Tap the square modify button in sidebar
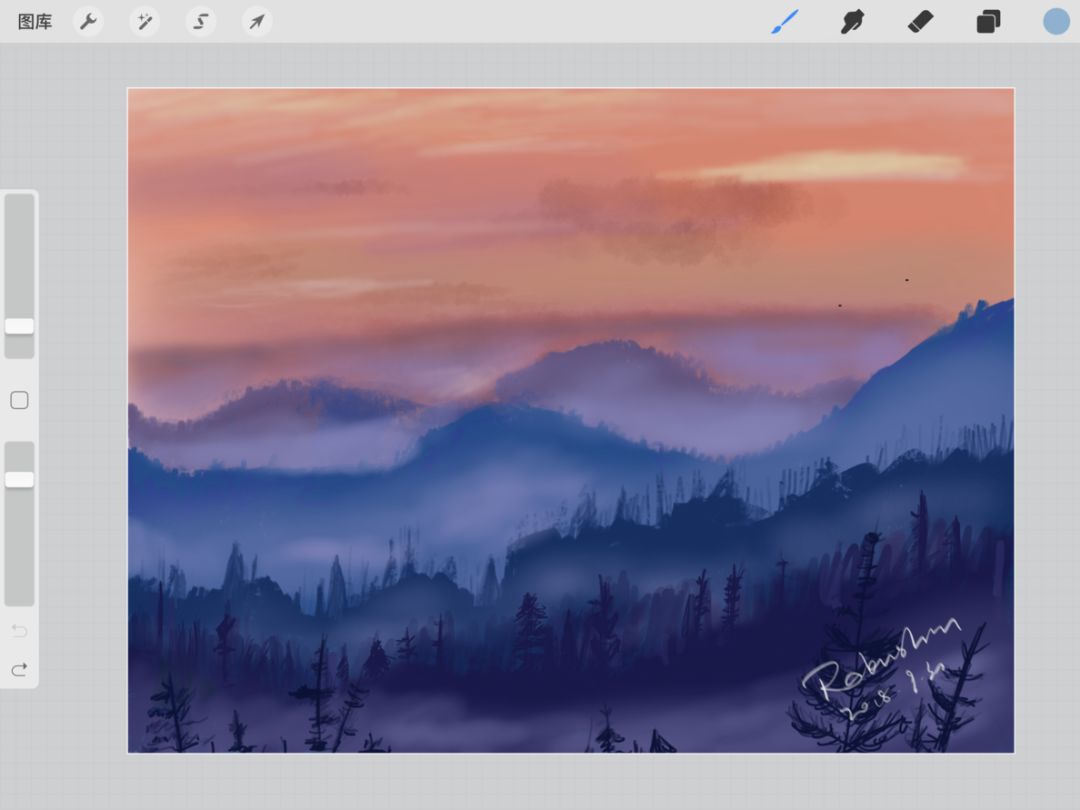1080x810 pixels. [19, 400]
